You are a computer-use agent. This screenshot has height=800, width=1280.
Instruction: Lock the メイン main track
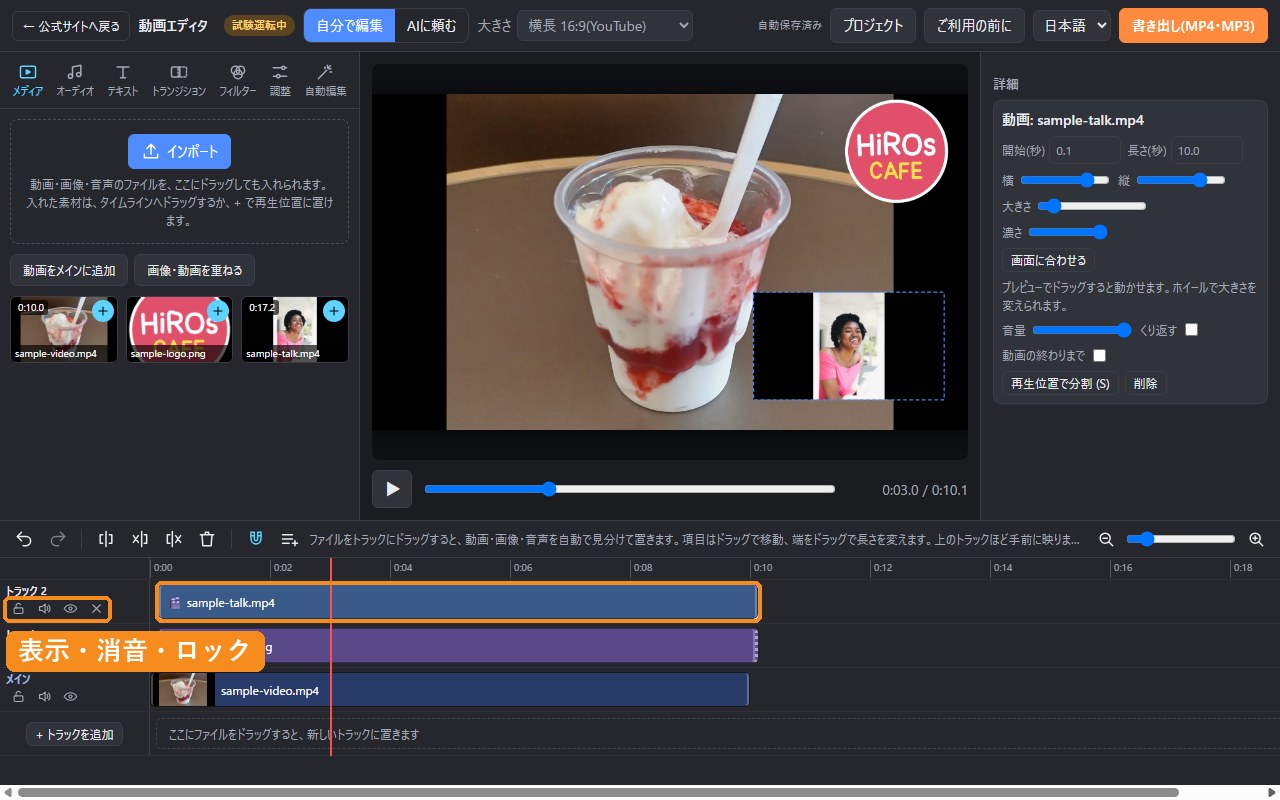coord(18,696)
